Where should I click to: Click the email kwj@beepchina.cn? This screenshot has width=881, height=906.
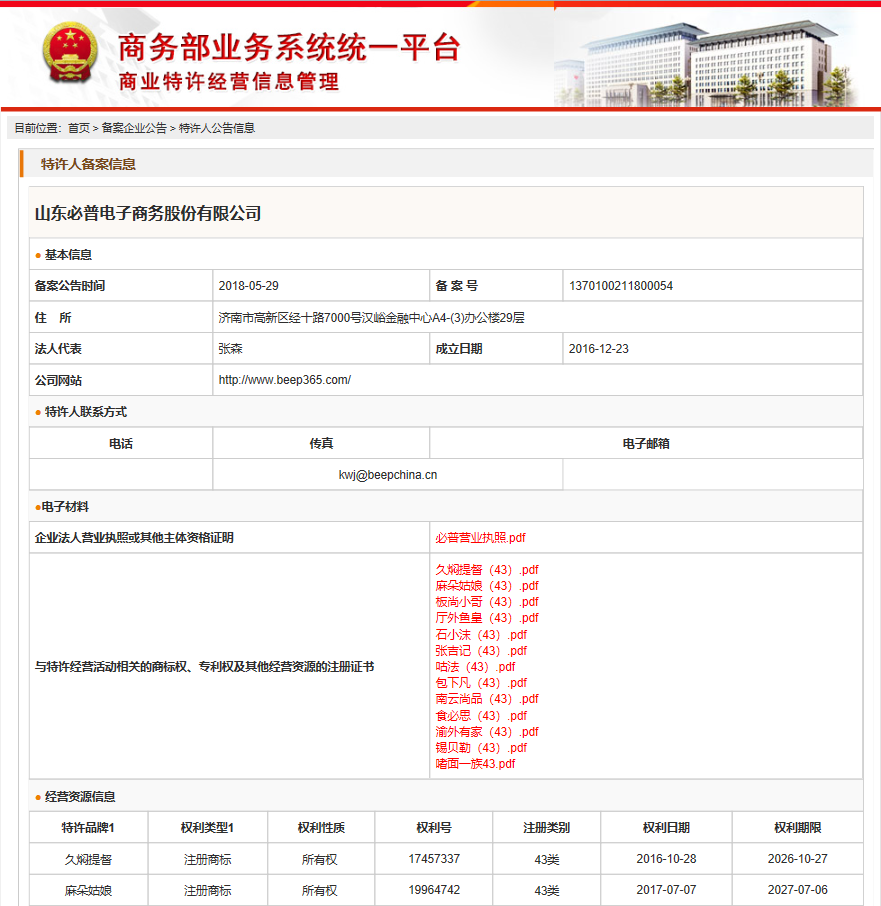click(x=388, y=475)
